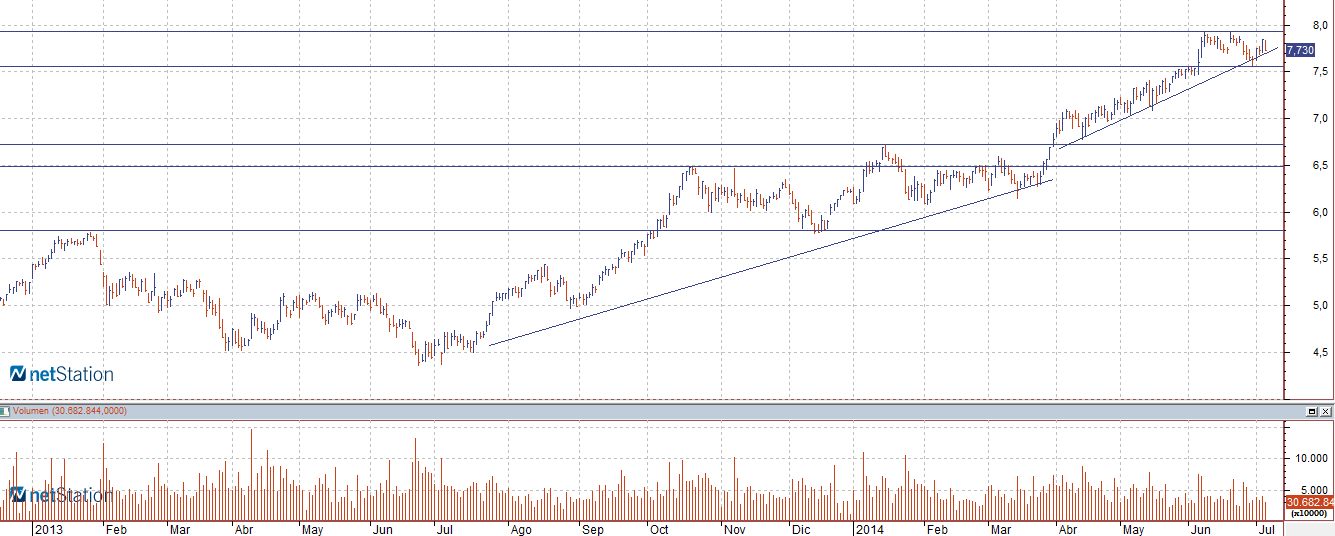Maximize the Volumen indicator panel
Image resolution: width=1335 pixels, height=536 pixels.
(1312, 412)
